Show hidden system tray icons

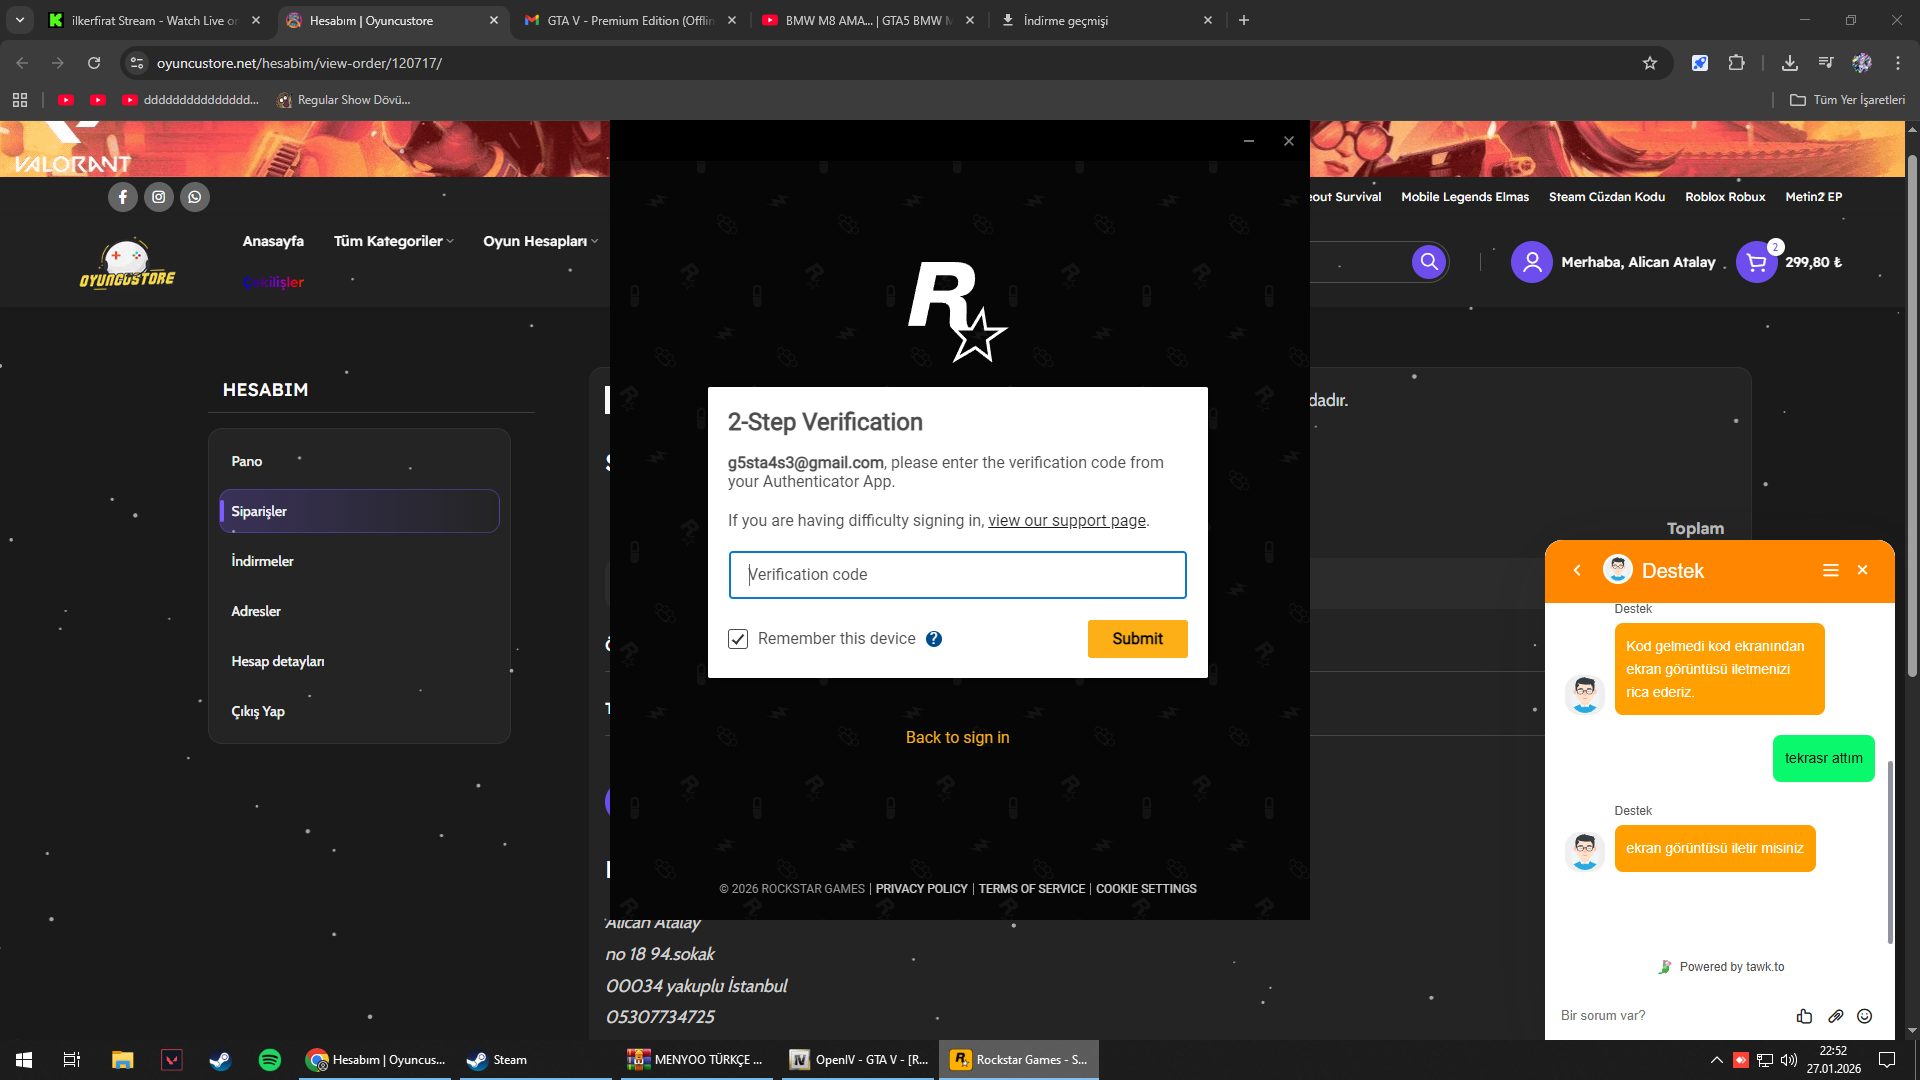(1717, 1060)
